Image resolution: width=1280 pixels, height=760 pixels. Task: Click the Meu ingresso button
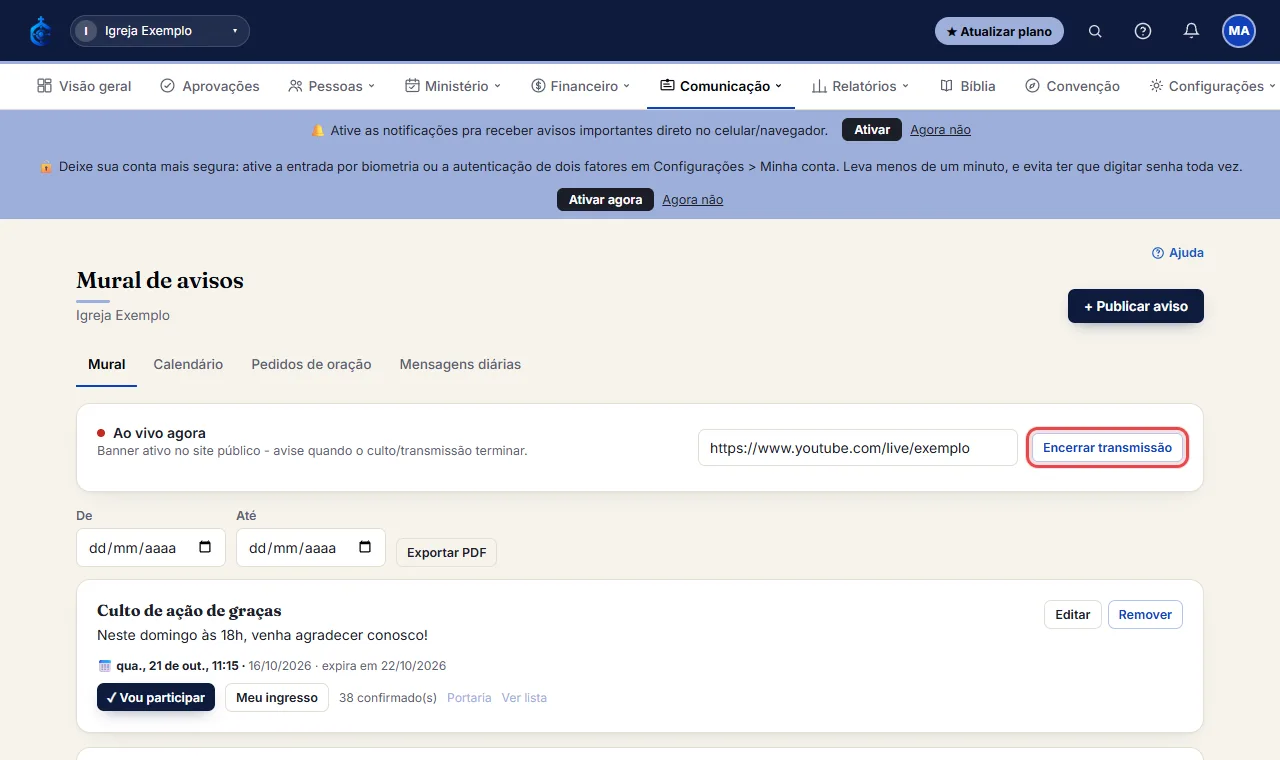tap(277, 697)
